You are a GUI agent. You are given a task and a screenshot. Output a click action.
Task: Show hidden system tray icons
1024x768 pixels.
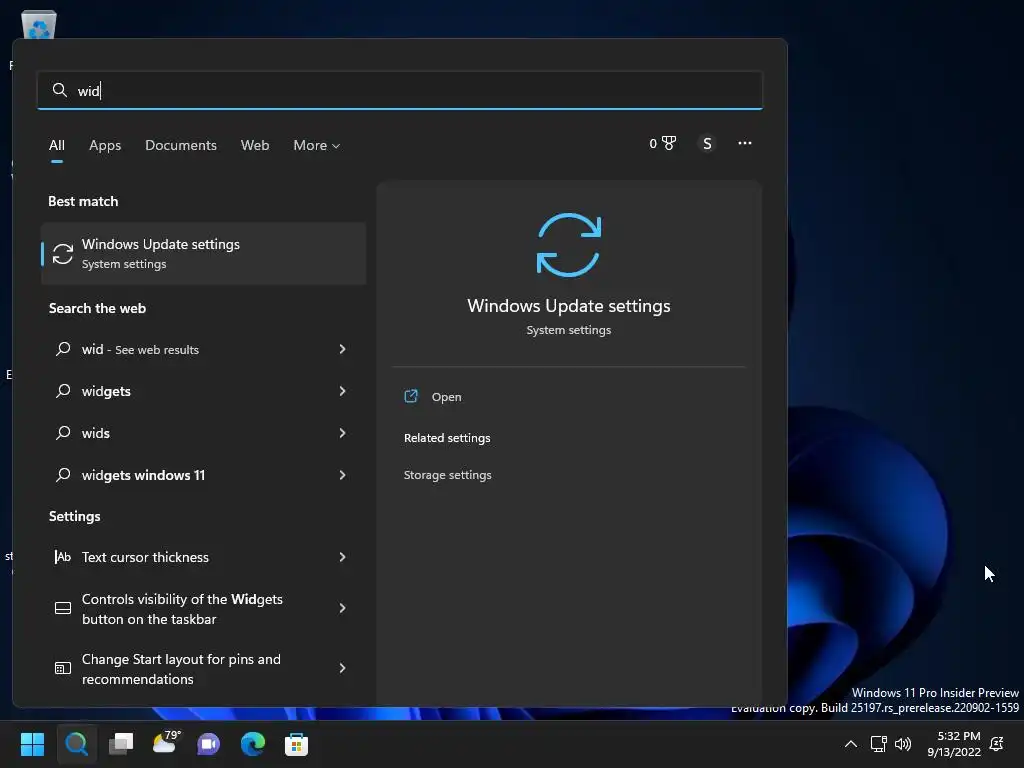coord(850,744)
